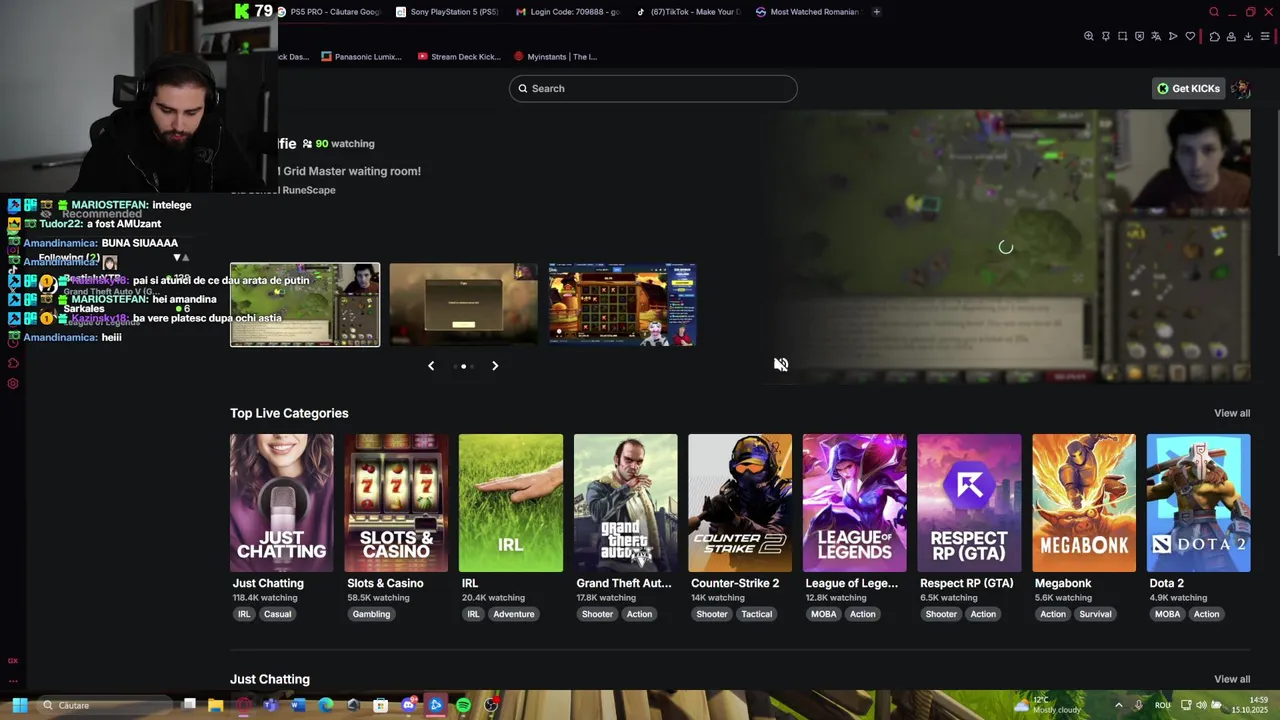Screen dimensions: 1280x720
Task: View all Top Live Categories
Action: tap(1232, 413)
